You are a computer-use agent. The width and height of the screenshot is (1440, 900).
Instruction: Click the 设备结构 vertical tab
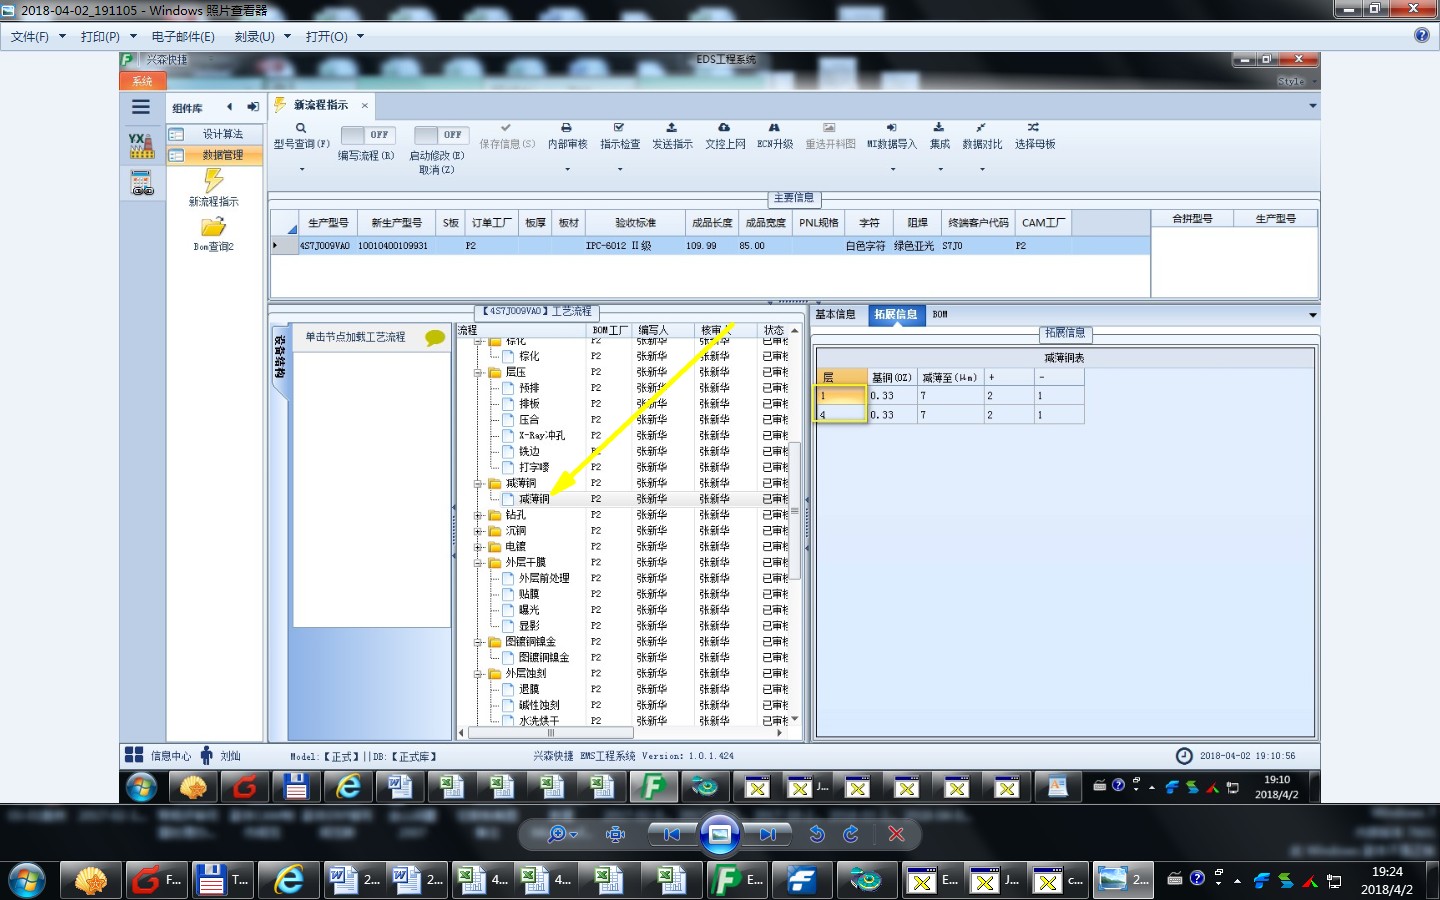pyautogui.click(x=279, y=358)
